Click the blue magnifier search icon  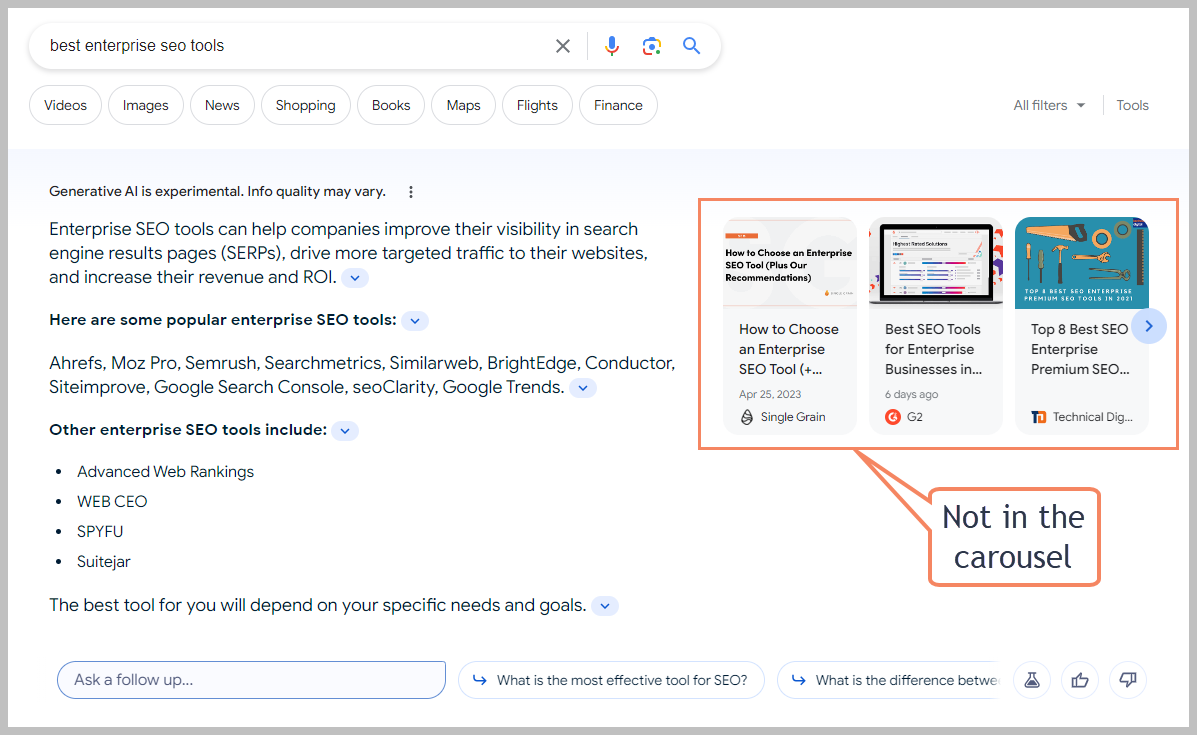click(692, 46)
